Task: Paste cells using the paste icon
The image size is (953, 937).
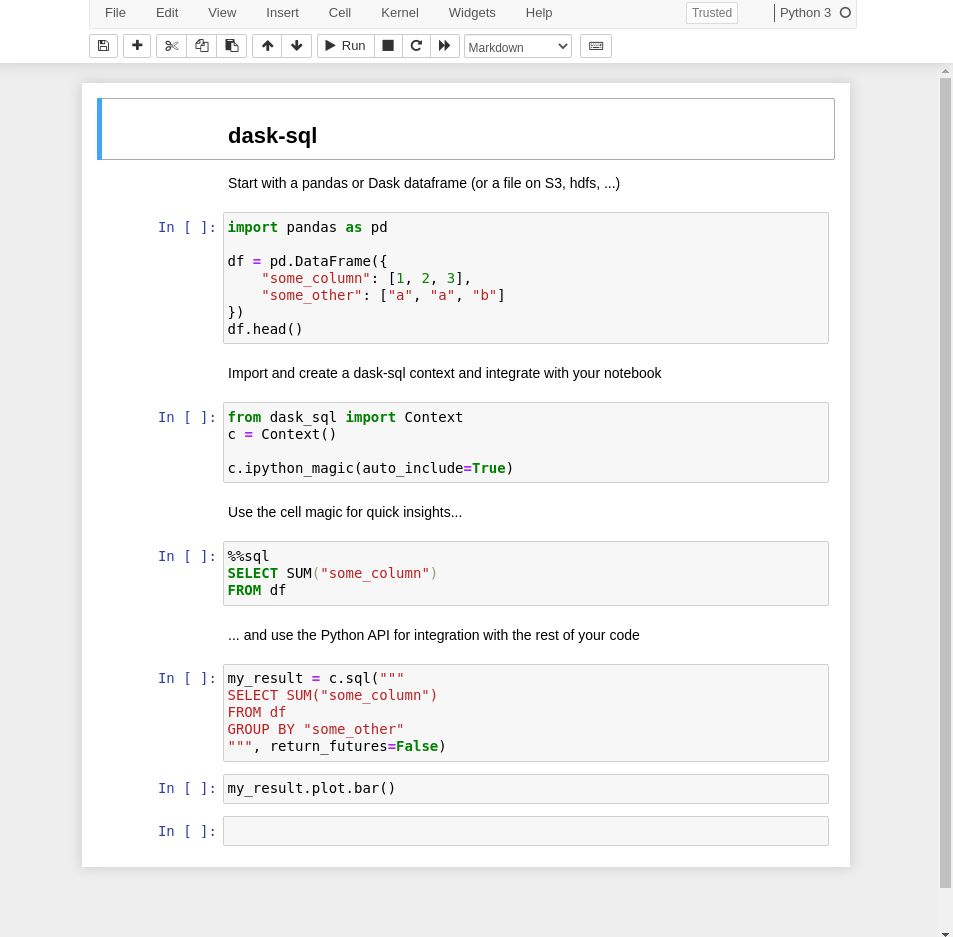Action: click(x=231, y=46)
